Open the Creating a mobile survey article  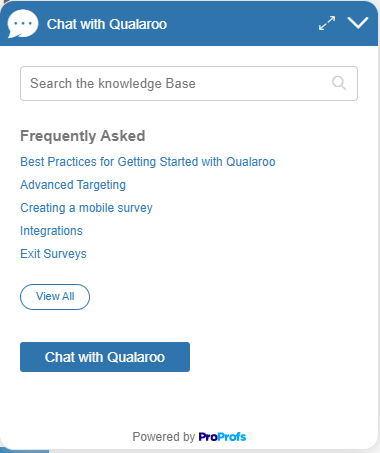pyautogui.click(x=86, y=208)
